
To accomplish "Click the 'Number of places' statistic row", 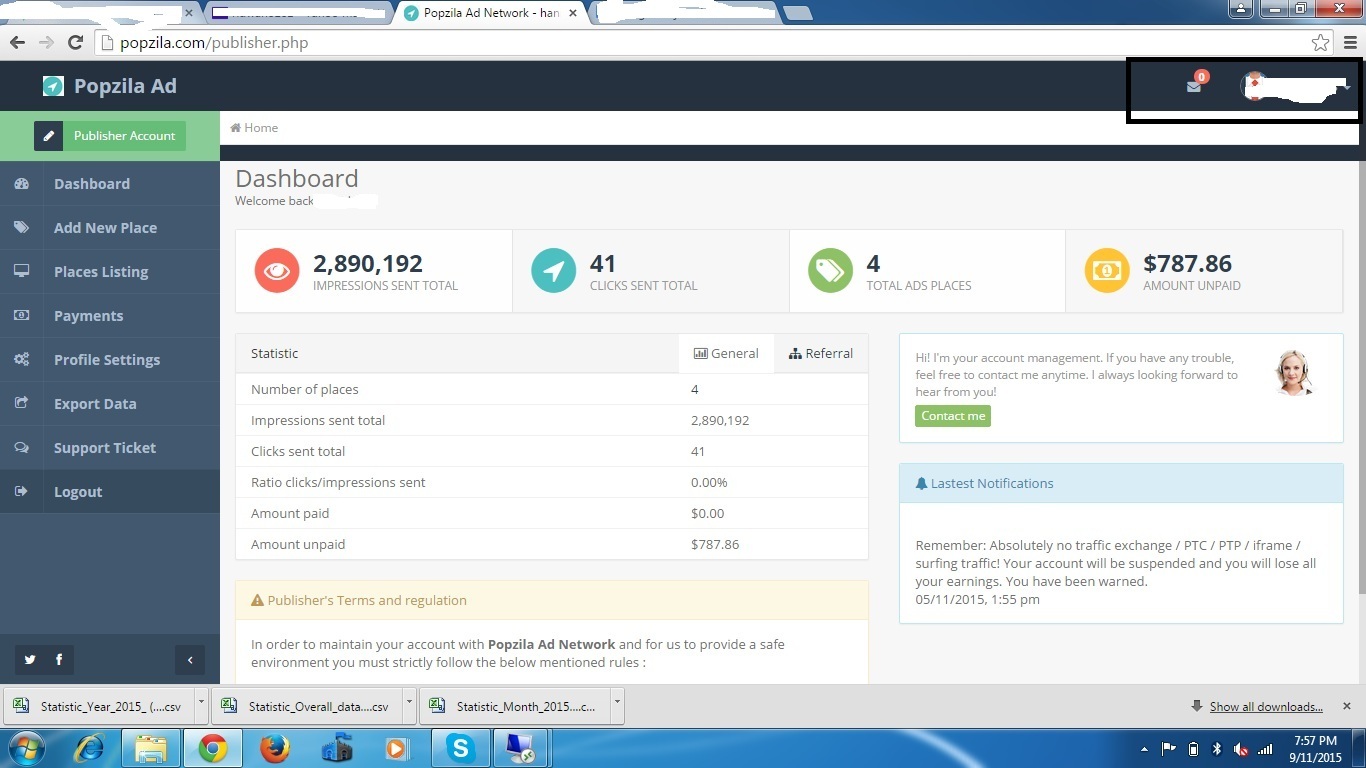I will point(552,389).
